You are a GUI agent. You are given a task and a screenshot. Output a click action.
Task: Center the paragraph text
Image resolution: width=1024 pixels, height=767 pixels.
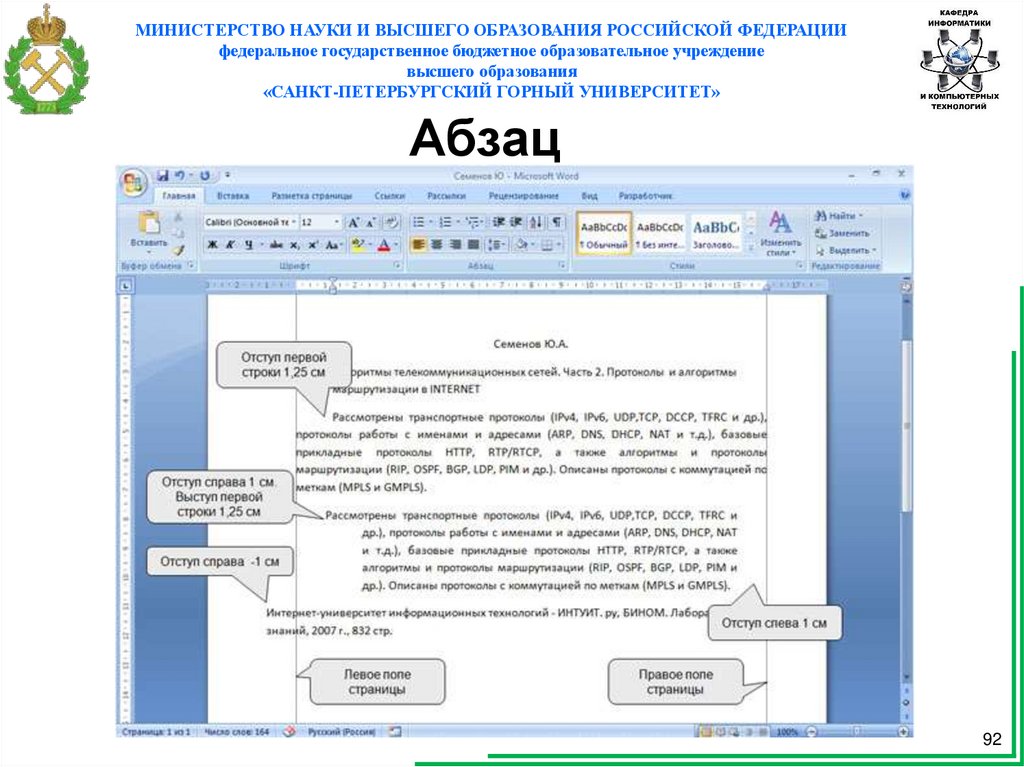(x=437, y=245)
